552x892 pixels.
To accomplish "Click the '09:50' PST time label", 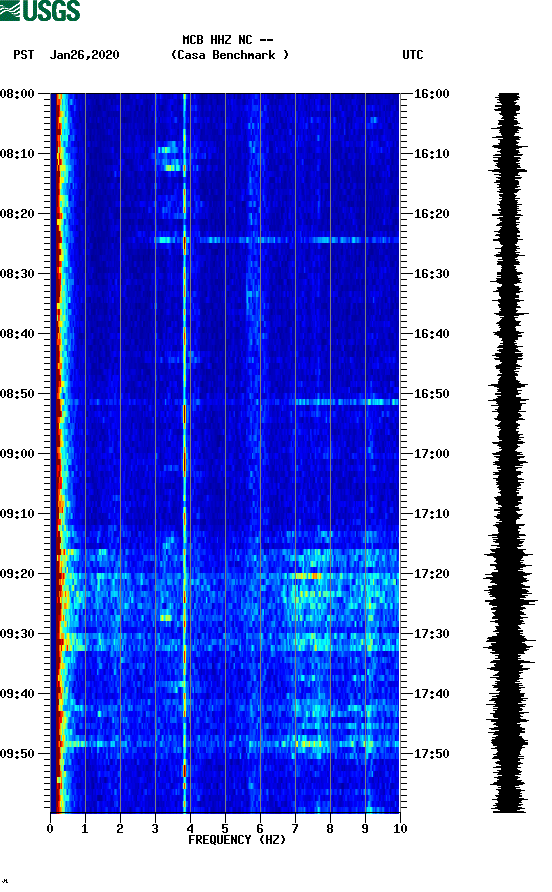I will coord(17,754).
